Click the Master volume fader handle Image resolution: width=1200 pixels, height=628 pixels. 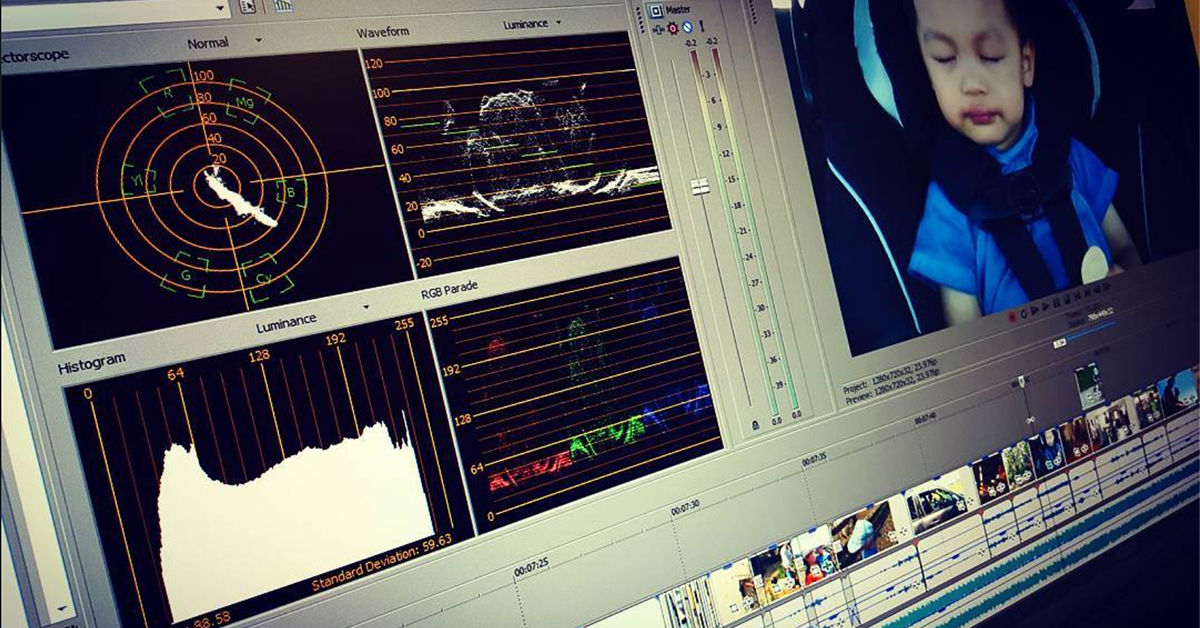tap(700, 186)
